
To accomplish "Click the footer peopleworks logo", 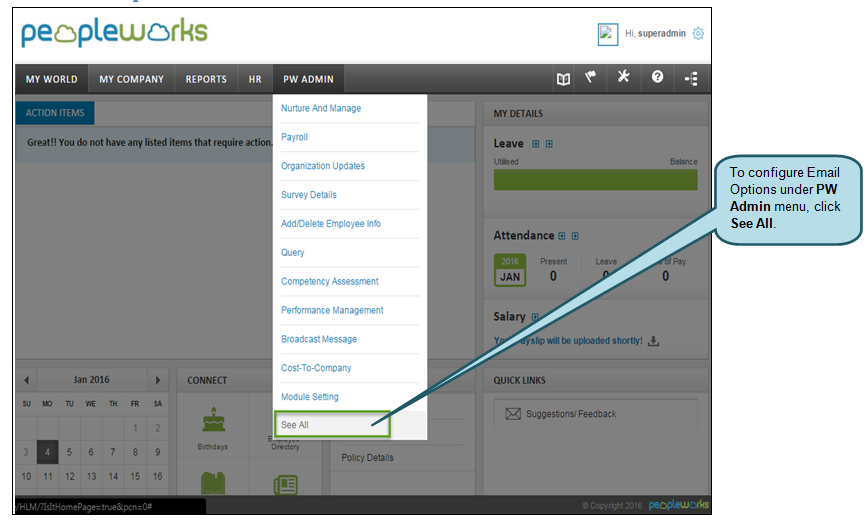I will pos(678,505).
